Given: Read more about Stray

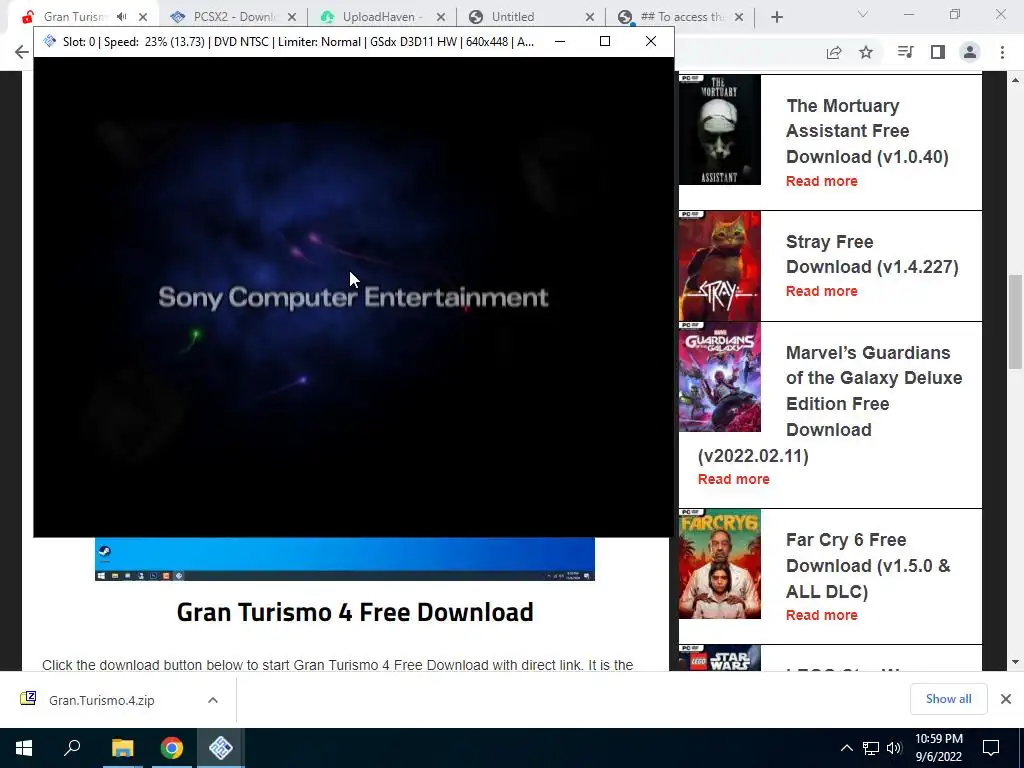Looking at the screenshot, I should [822, 291].
